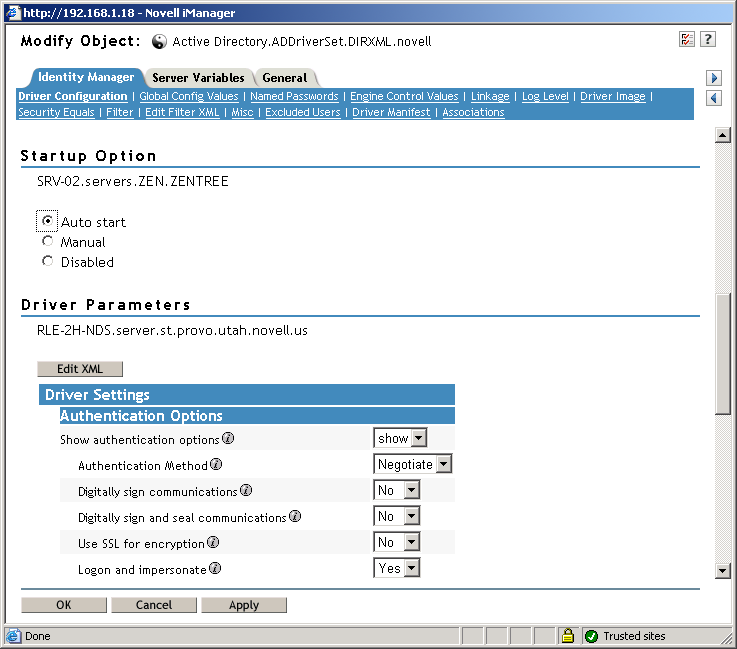Viewport: 737px width, 649px height.
Task: Switch to the Identity Manager tab
Action: 86,77
